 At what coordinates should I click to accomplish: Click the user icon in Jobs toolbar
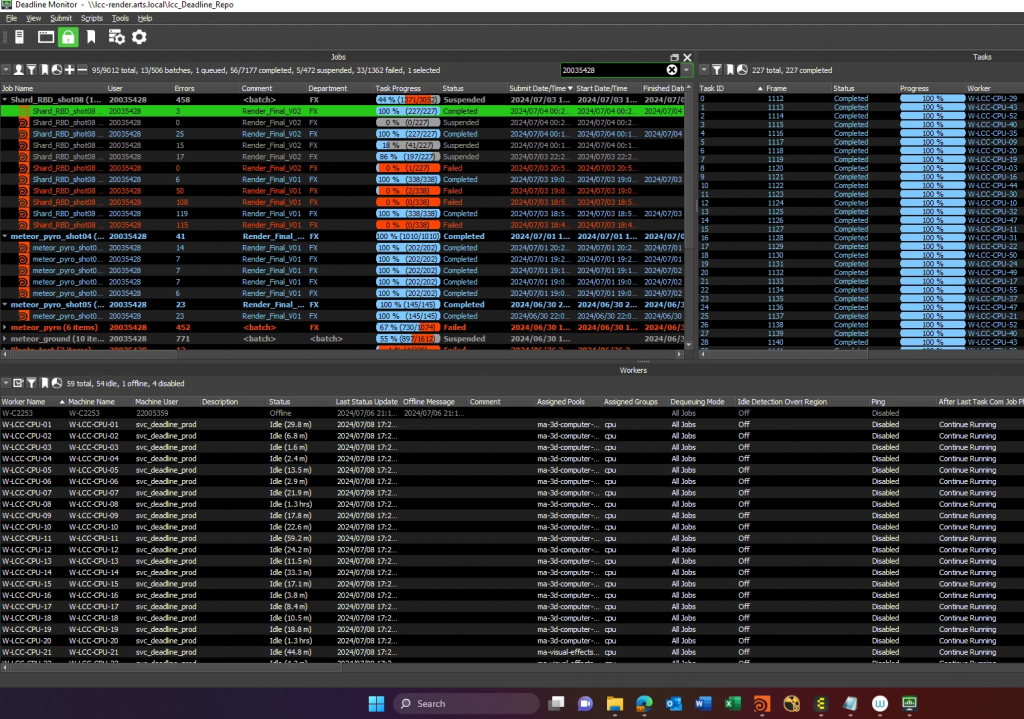pos(19,70)
